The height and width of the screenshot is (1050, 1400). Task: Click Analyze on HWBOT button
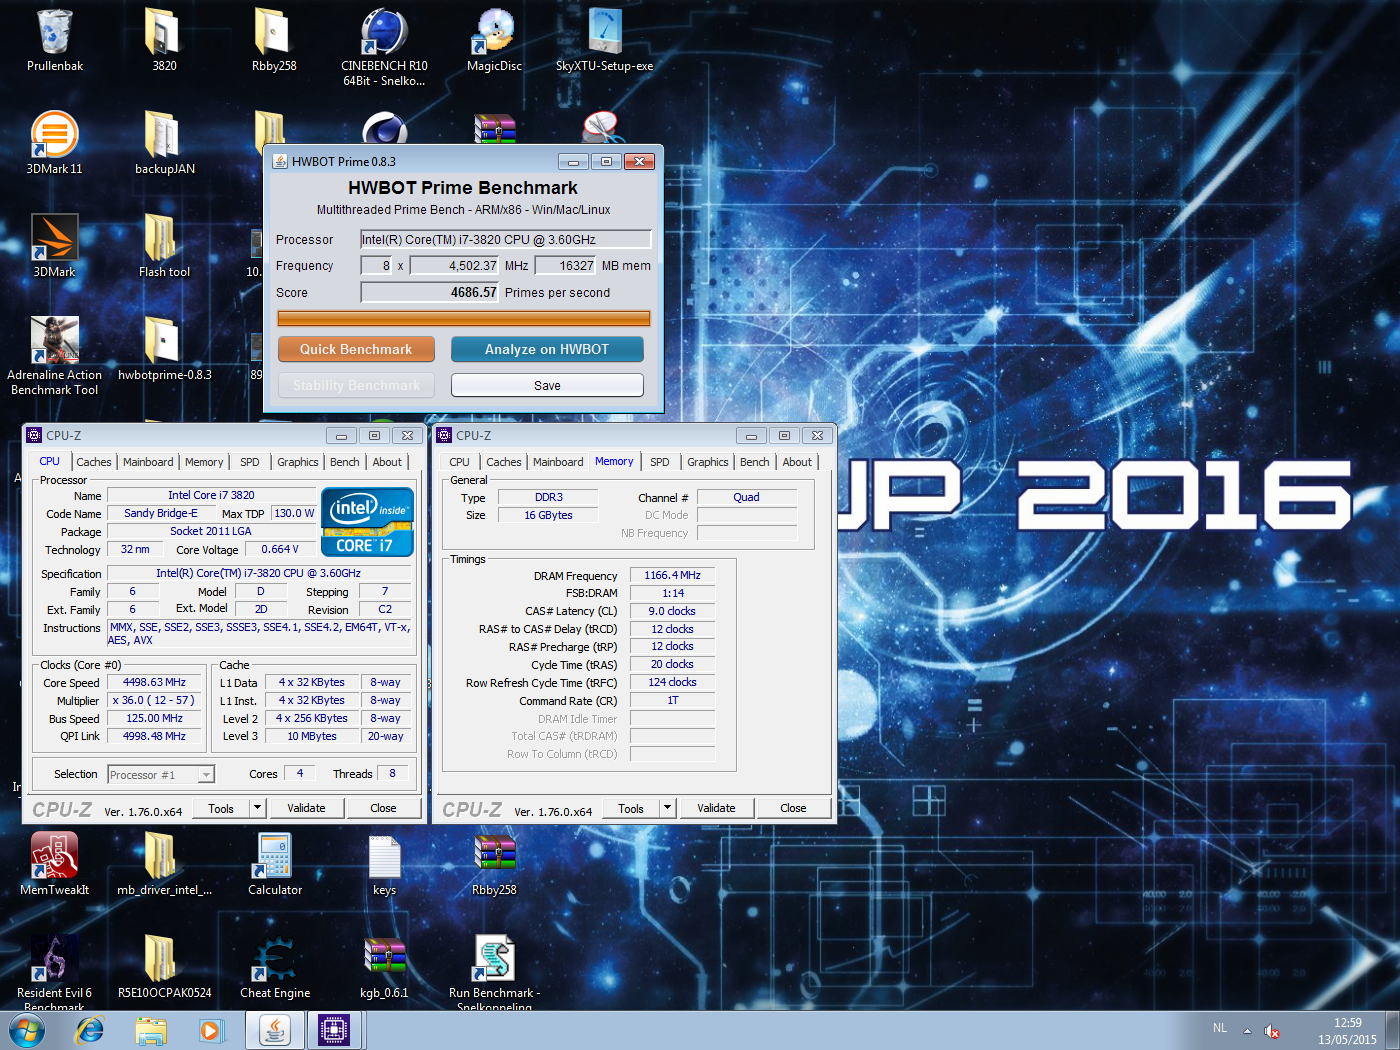(547, 349)
